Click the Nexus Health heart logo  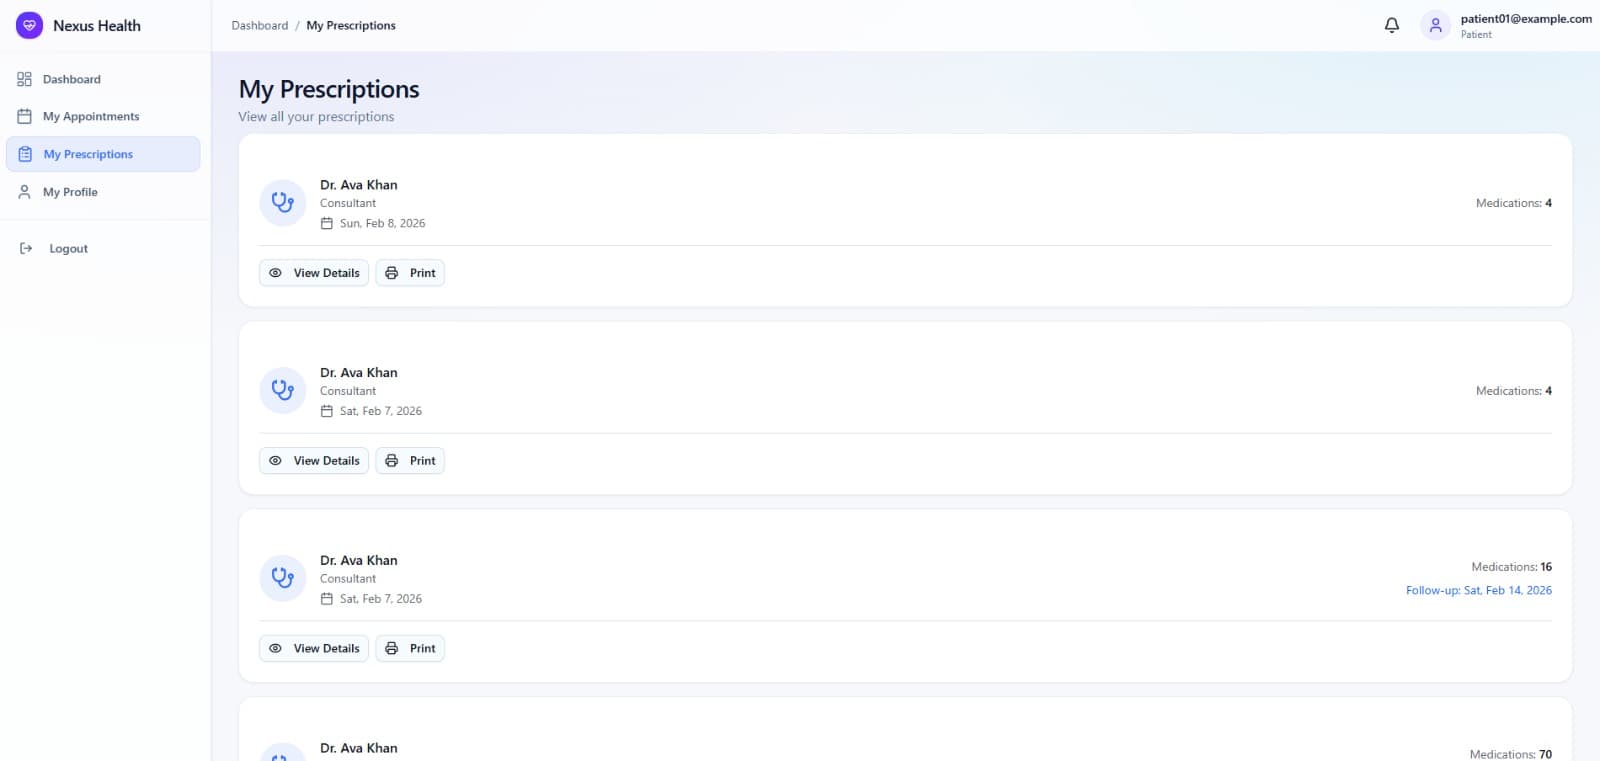coord(29,26)
